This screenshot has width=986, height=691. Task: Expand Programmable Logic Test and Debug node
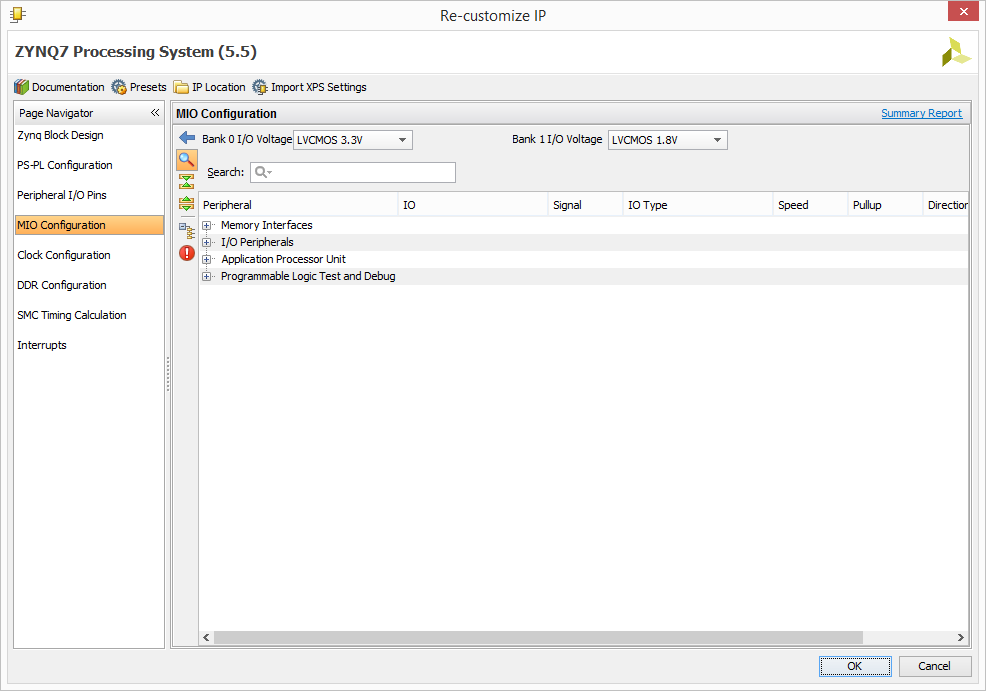click(x=206, y=276)
